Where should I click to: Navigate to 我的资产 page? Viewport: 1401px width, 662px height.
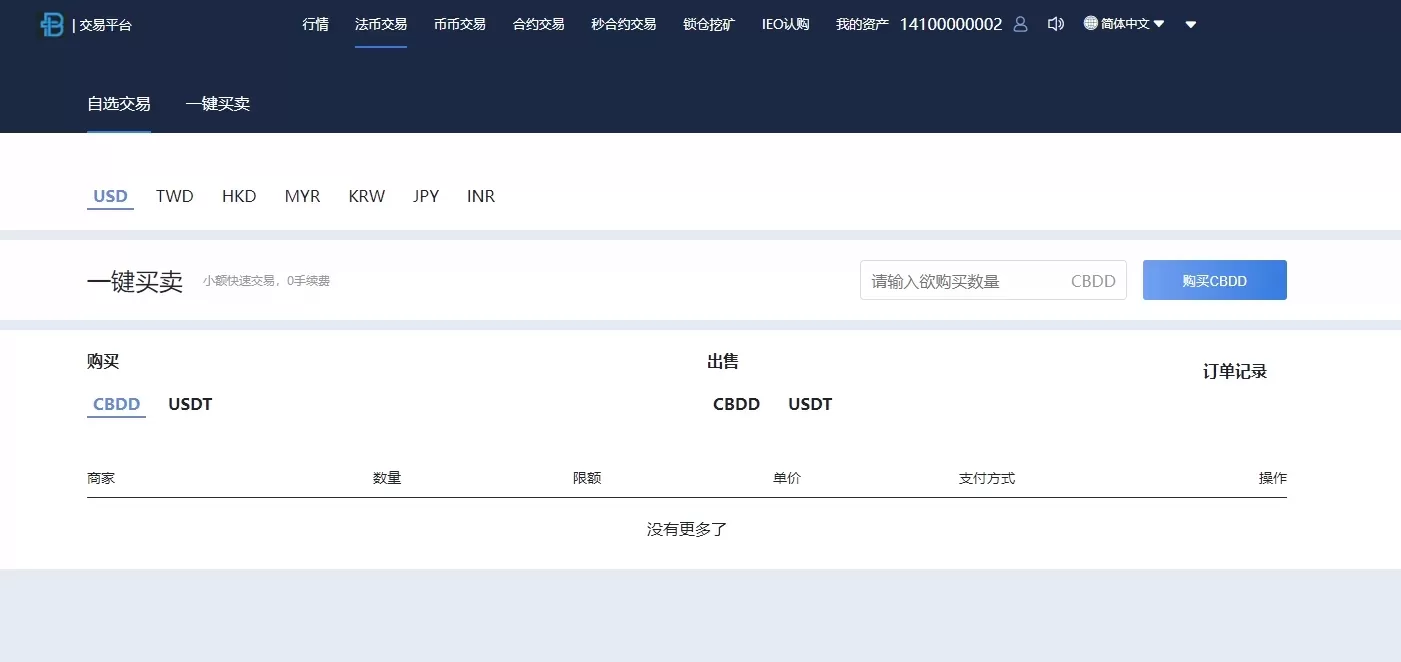(862, 24)
